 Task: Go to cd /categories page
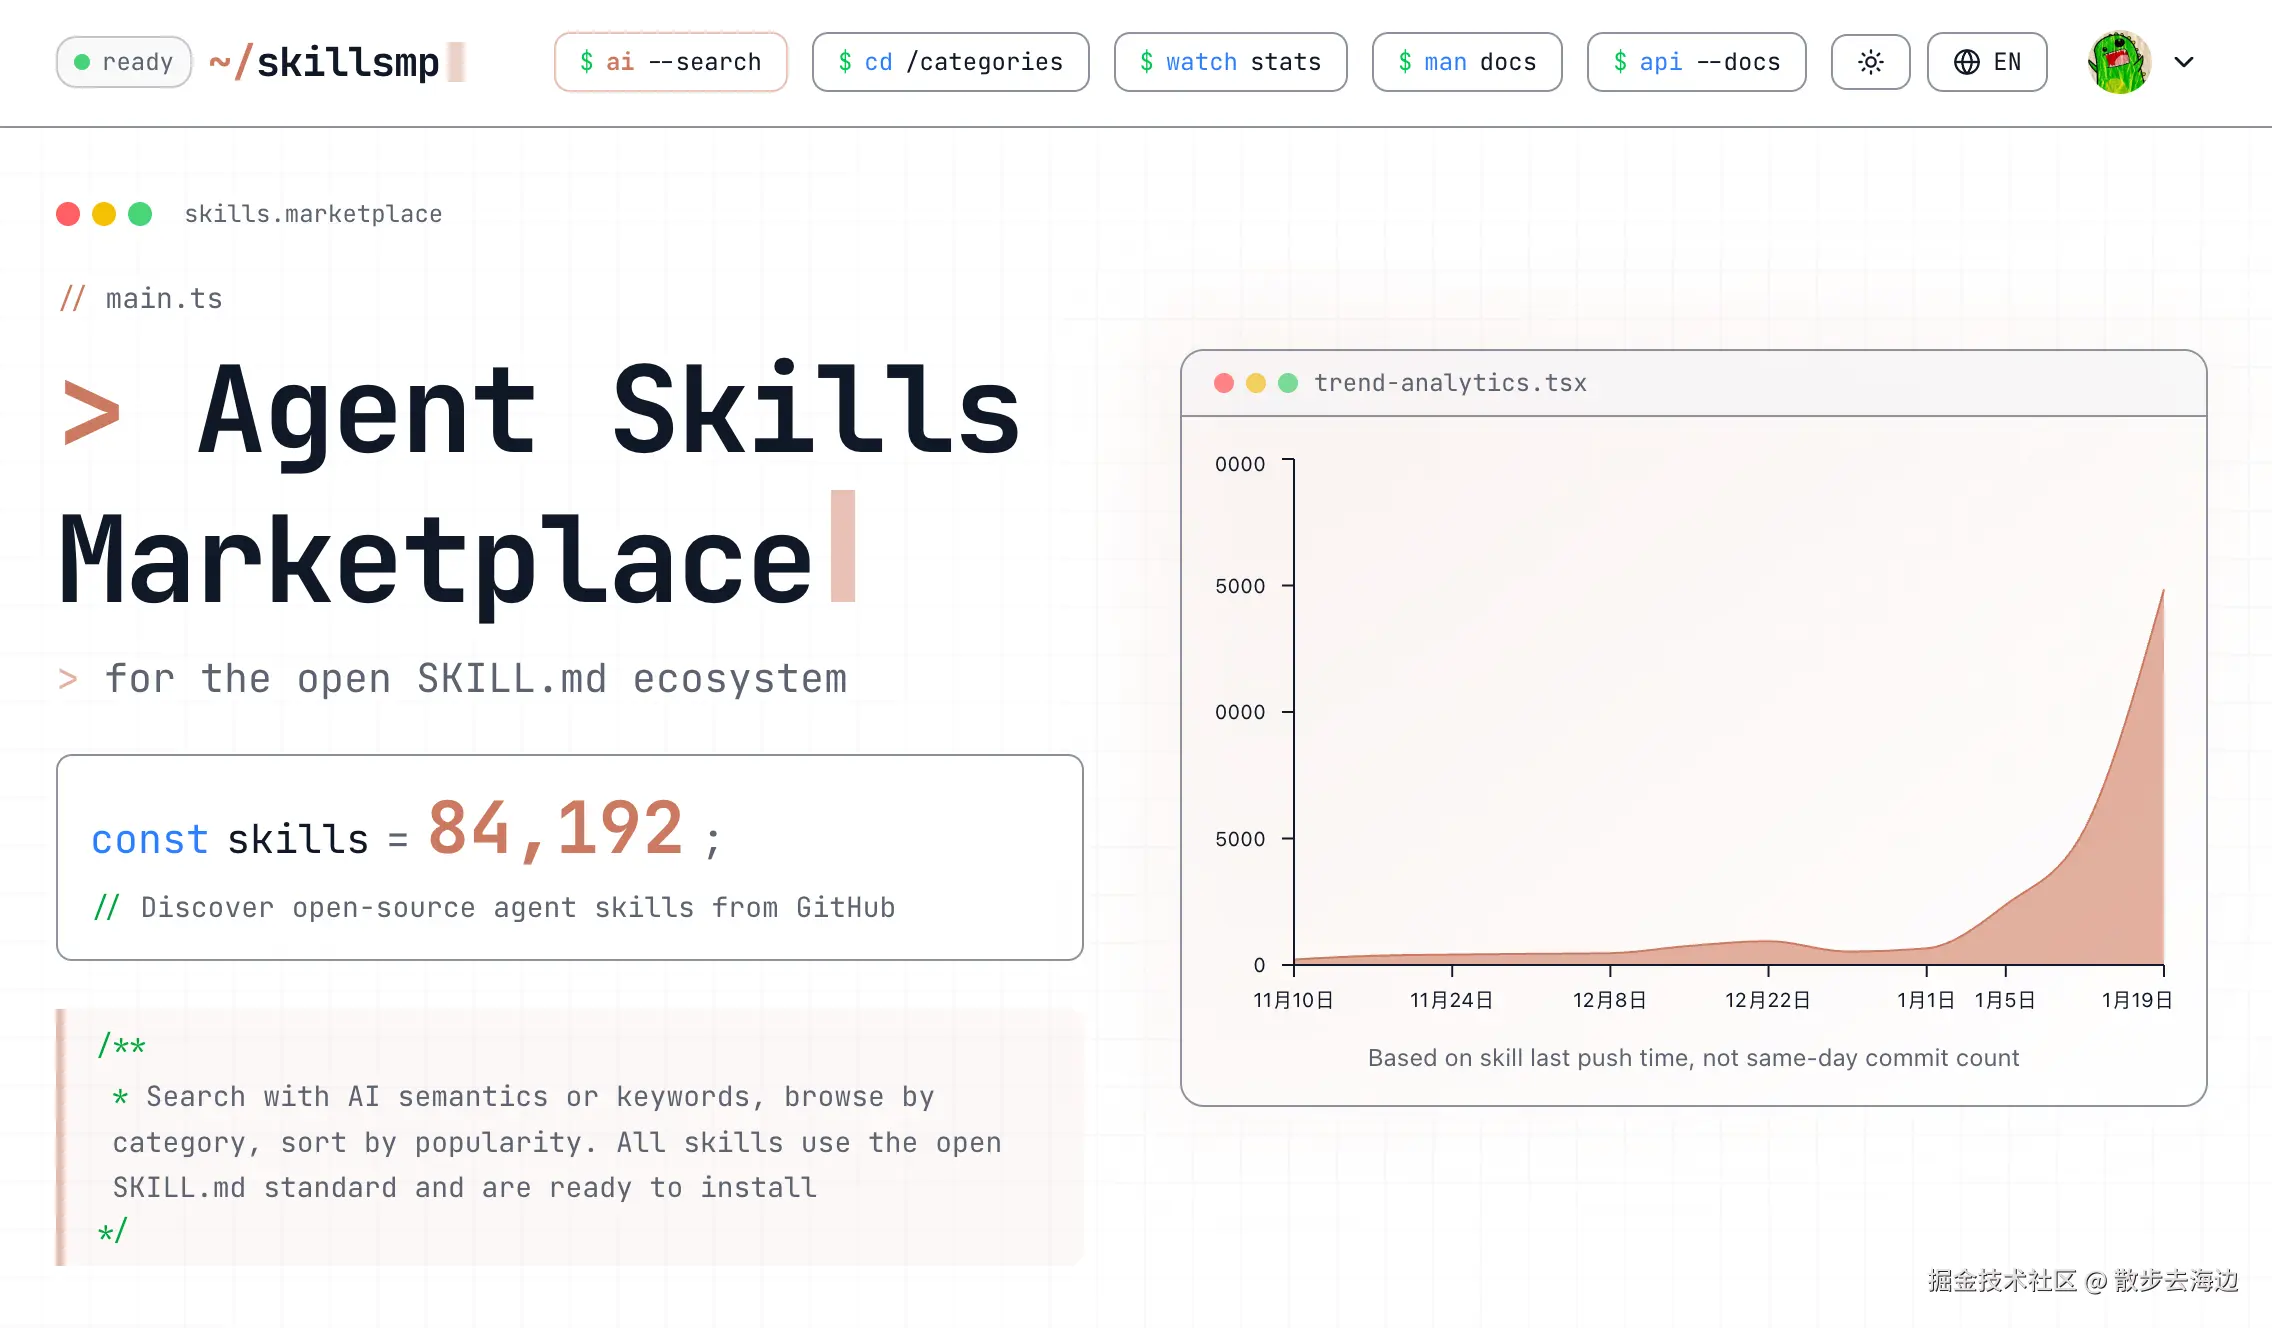[950, 62]
